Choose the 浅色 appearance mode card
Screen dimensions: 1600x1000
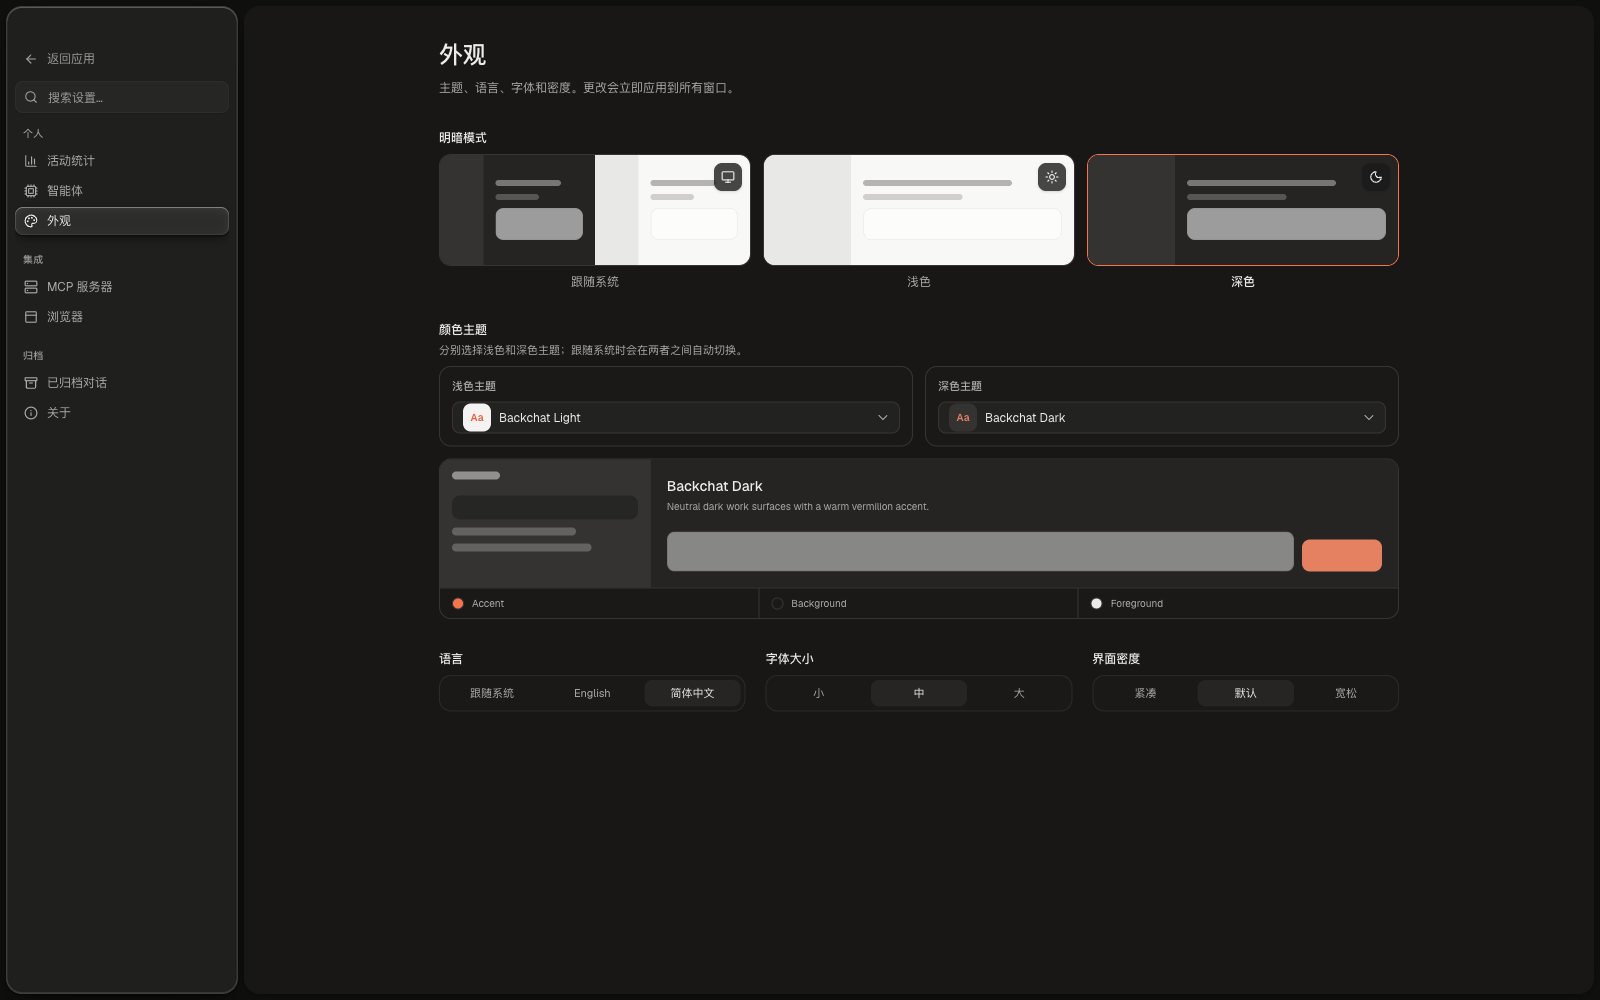[919, 210]
